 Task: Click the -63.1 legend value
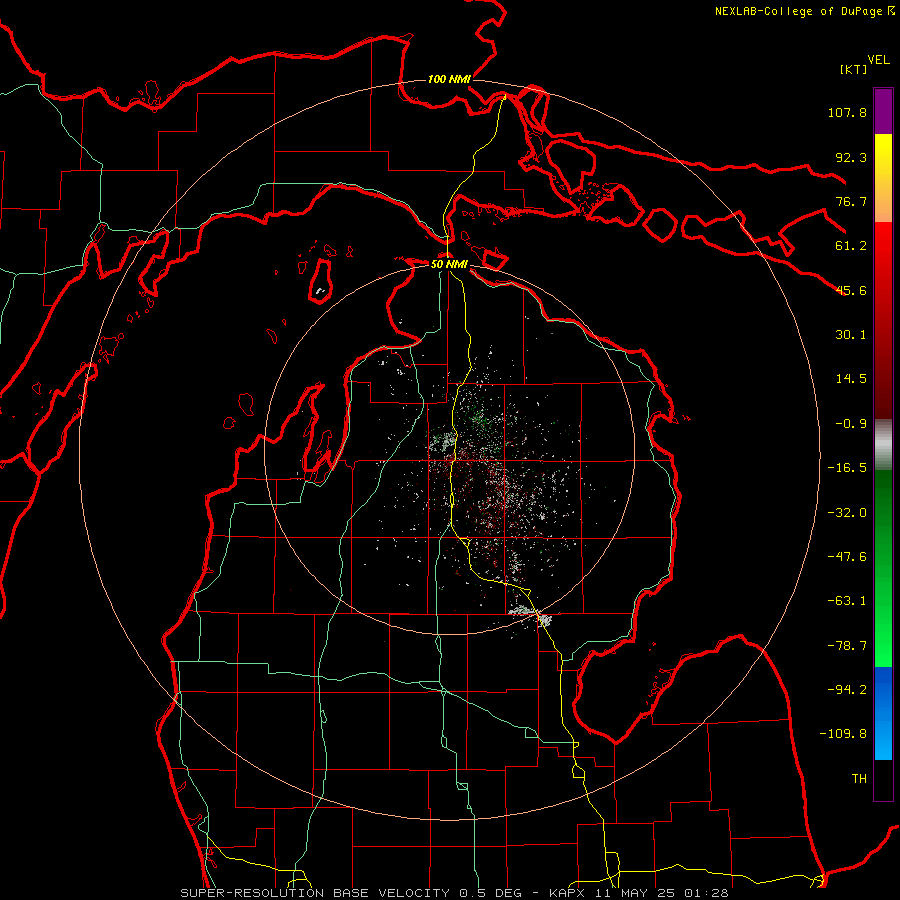[x=847, y=601]
